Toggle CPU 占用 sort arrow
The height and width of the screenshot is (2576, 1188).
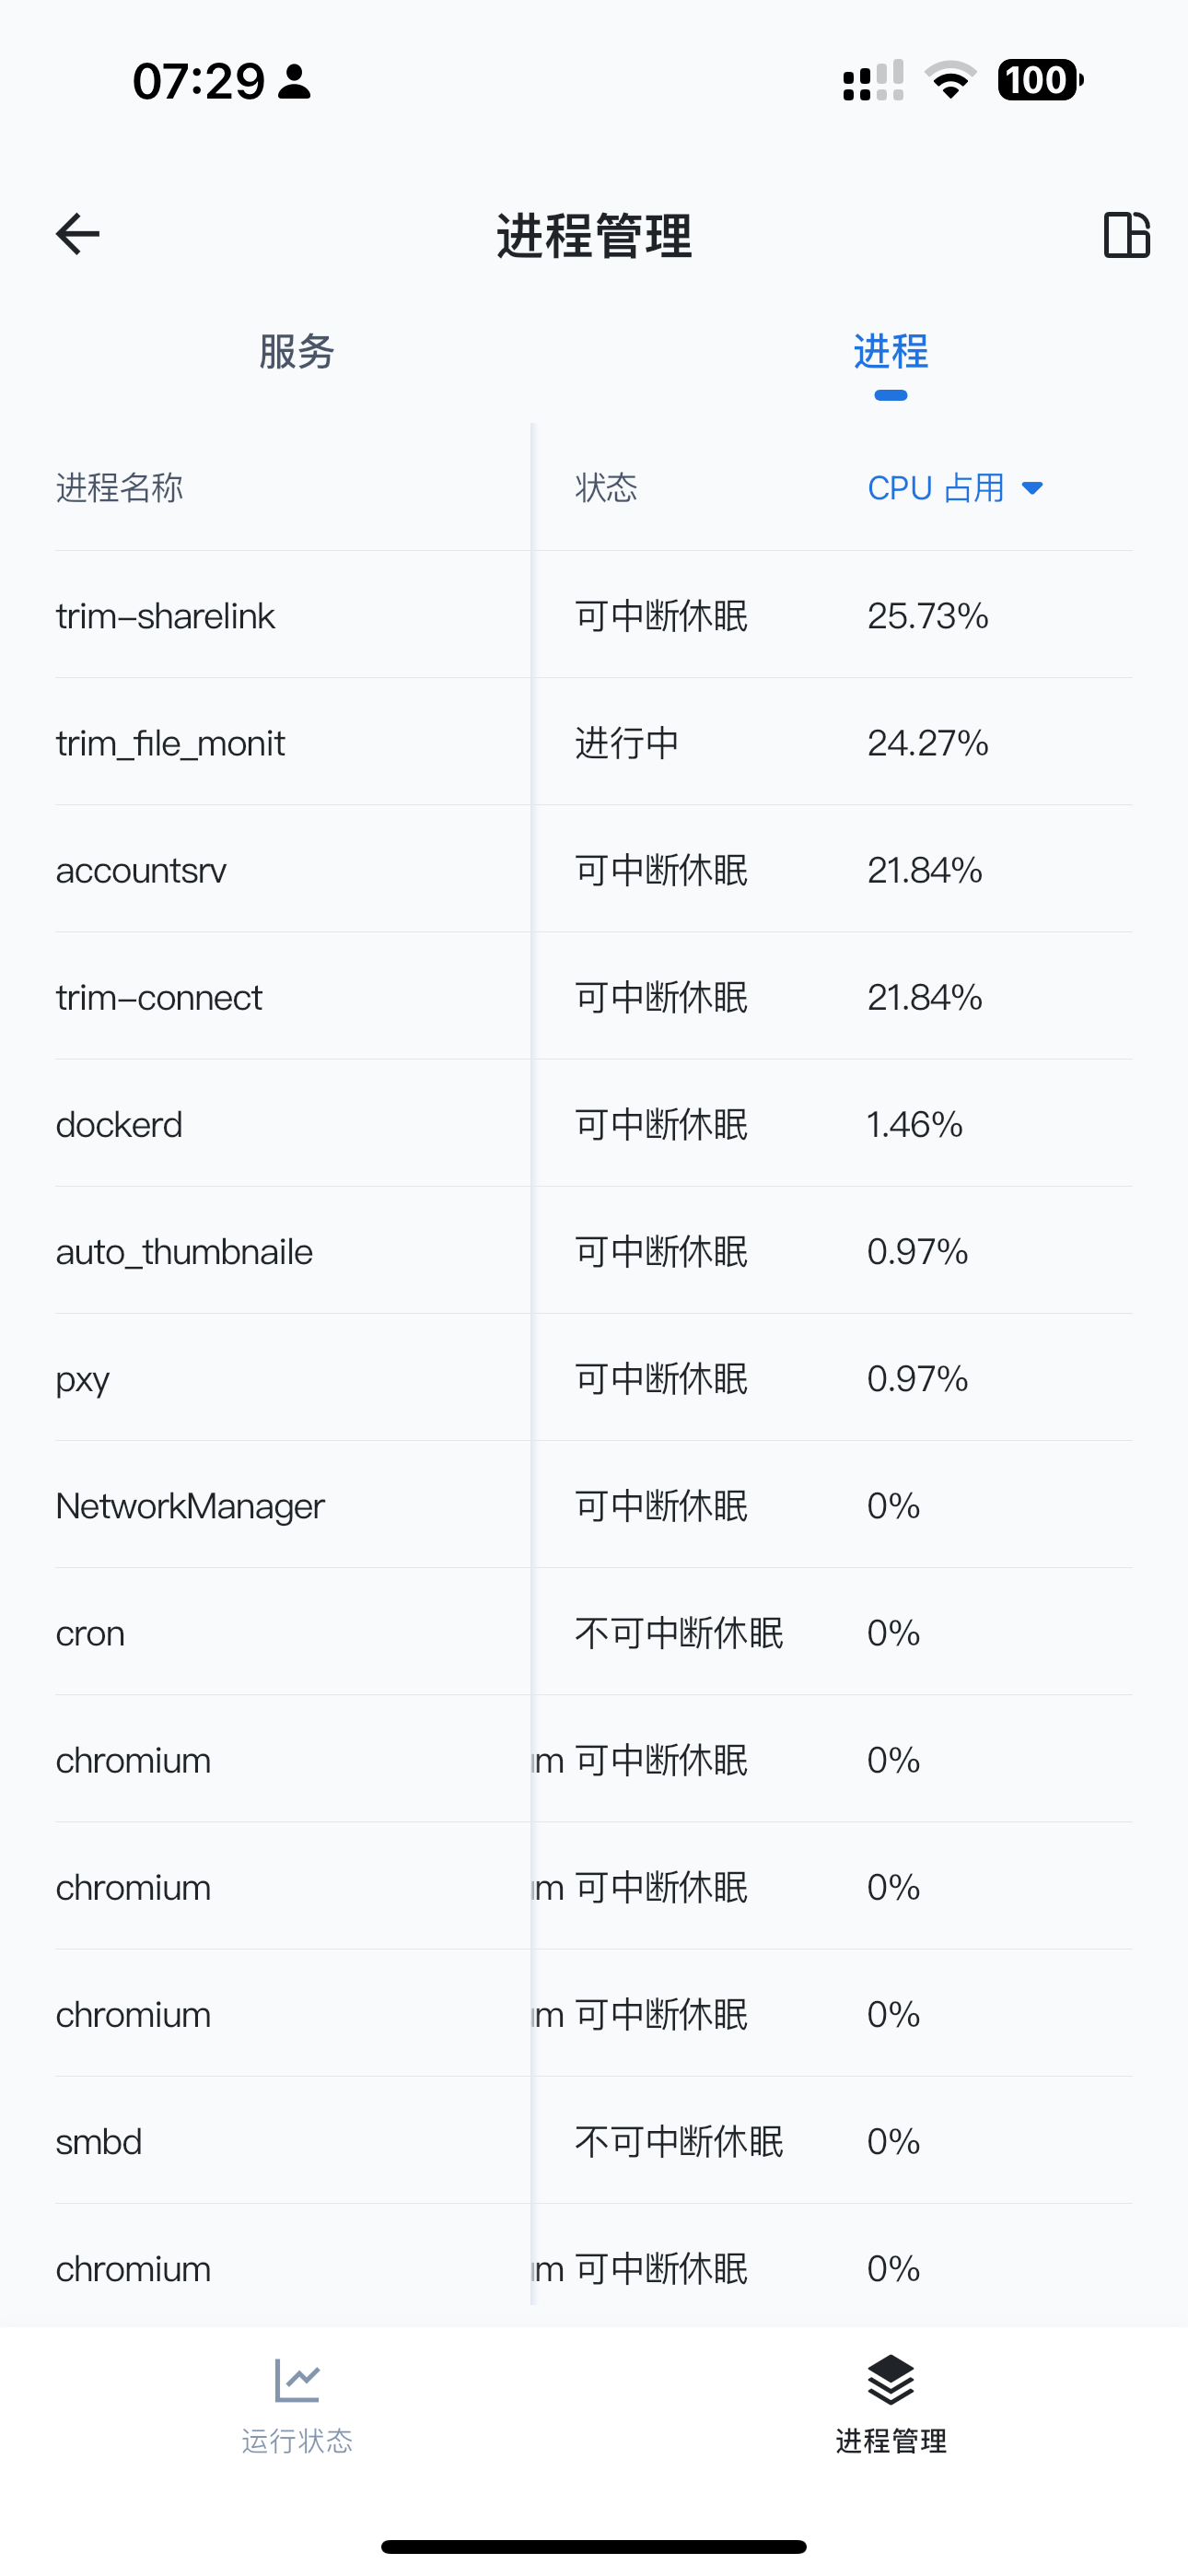pos(1032,488)
